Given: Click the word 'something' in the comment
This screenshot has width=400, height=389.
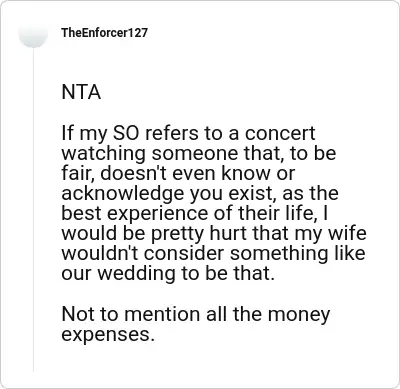Looking at the screenshot, I should [279, 254].
